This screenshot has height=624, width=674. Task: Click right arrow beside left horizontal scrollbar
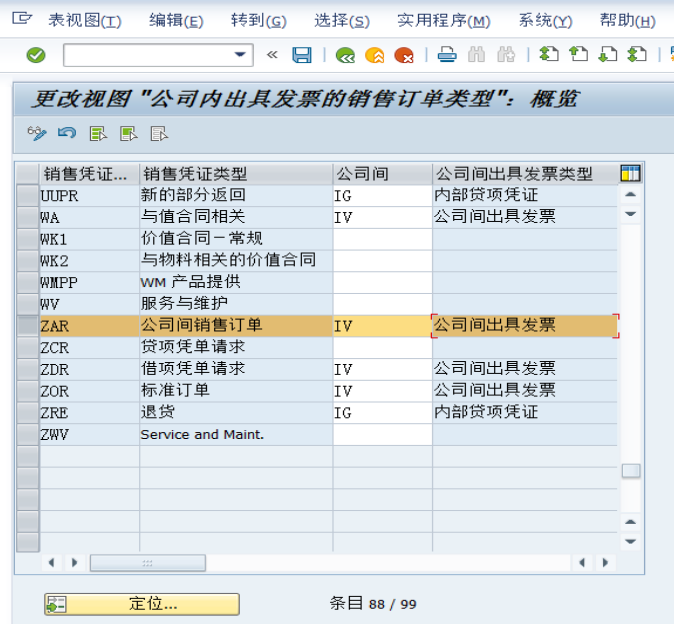click(x=75, y=563)
